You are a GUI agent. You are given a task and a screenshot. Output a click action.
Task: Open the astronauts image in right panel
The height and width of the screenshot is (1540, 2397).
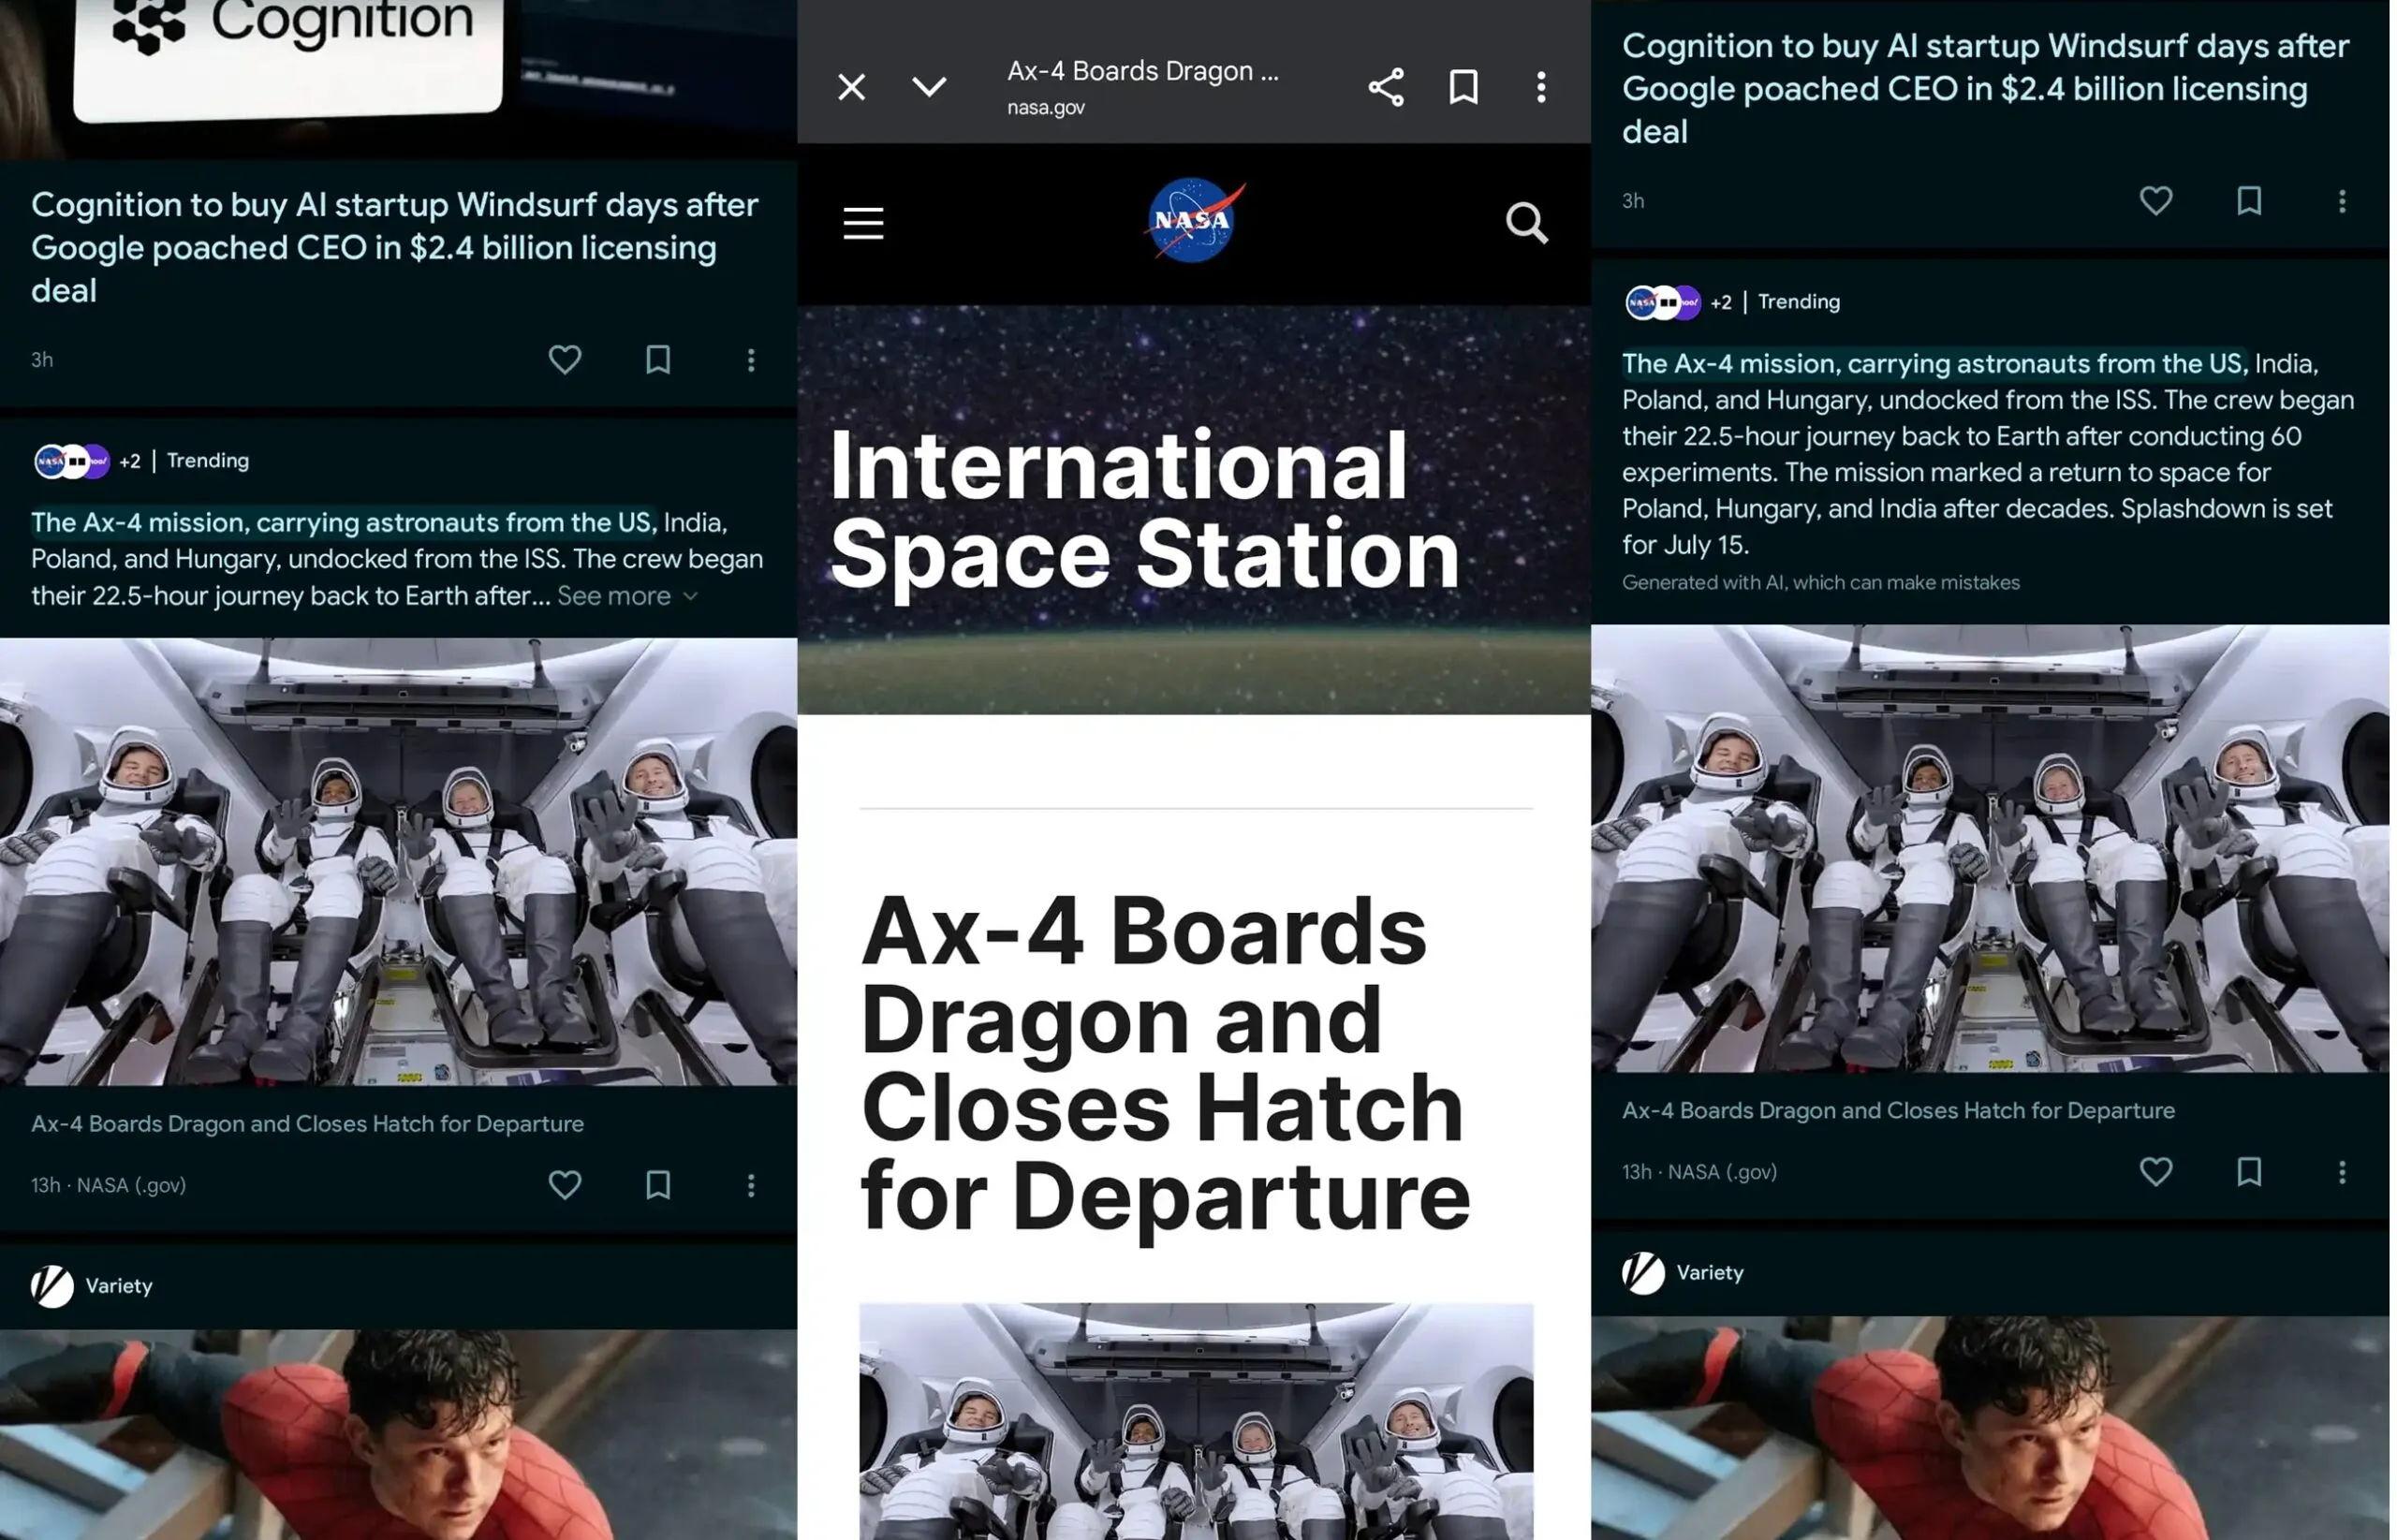(x=1990, y=848)
